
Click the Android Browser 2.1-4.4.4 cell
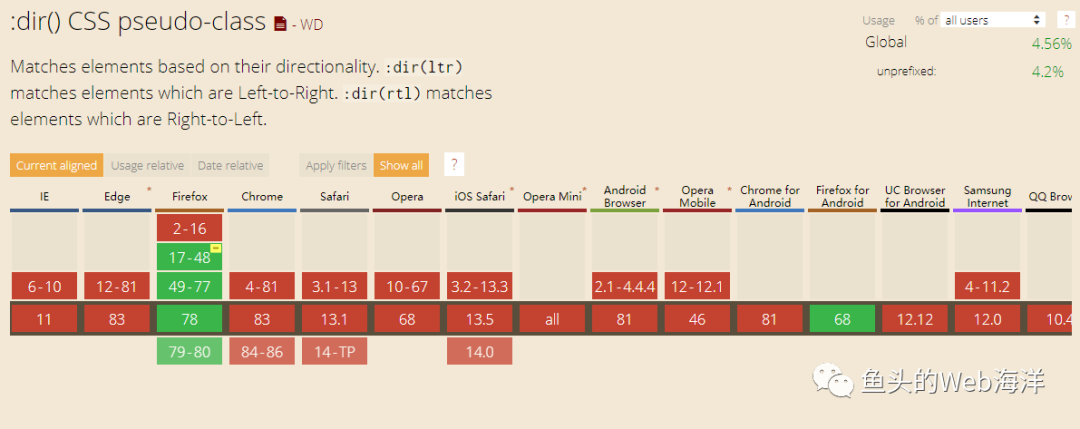(x=625, y=286)
